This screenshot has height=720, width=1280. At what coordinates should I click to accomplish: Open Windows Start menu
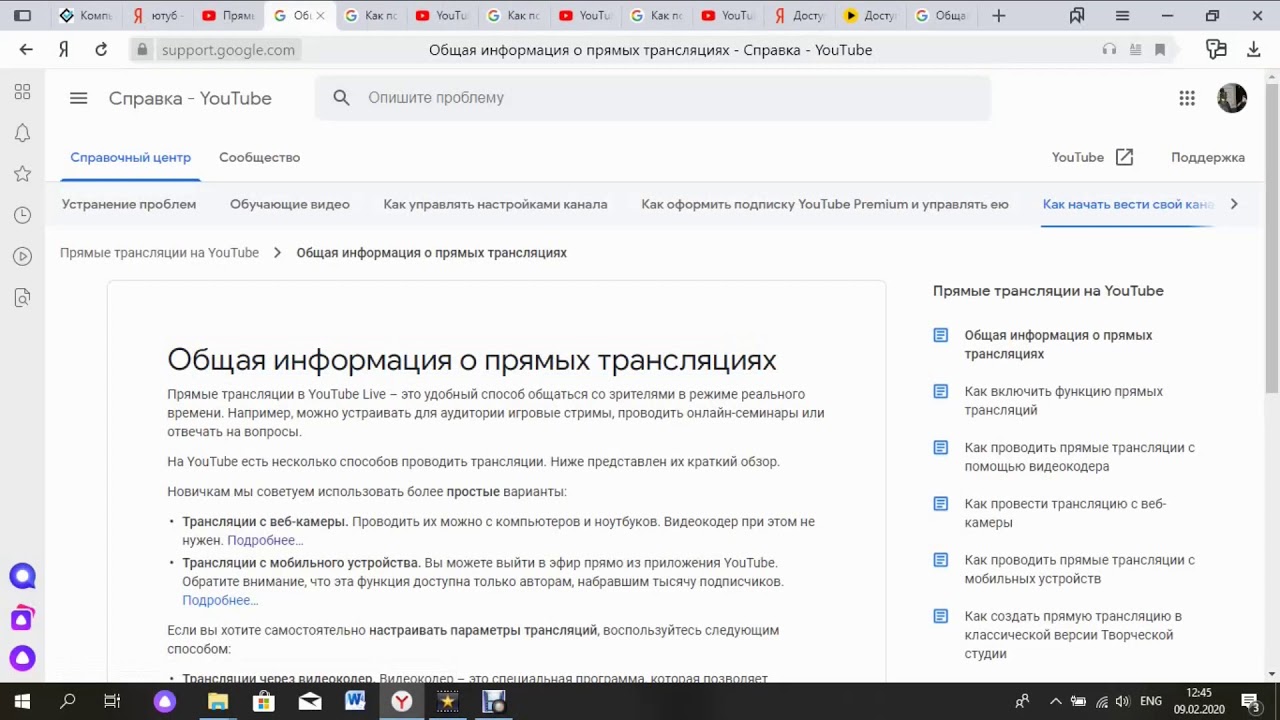[22, 701]
